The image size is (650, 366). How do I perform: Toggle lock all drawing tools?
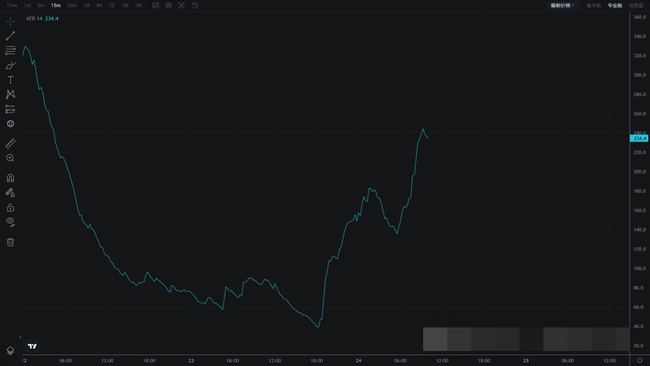tap(10, 207)
